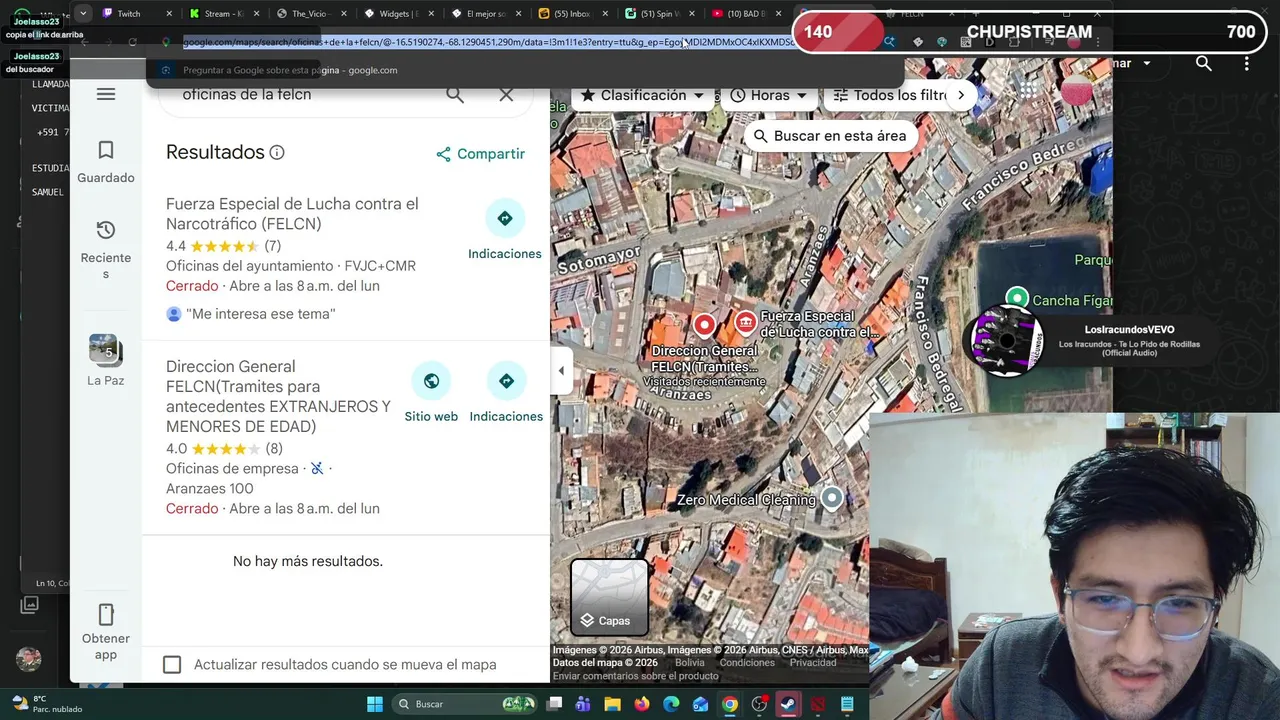Click info icon beside Resultados
The height and width of the screenshot is (720, 1280).
(277, 153)
